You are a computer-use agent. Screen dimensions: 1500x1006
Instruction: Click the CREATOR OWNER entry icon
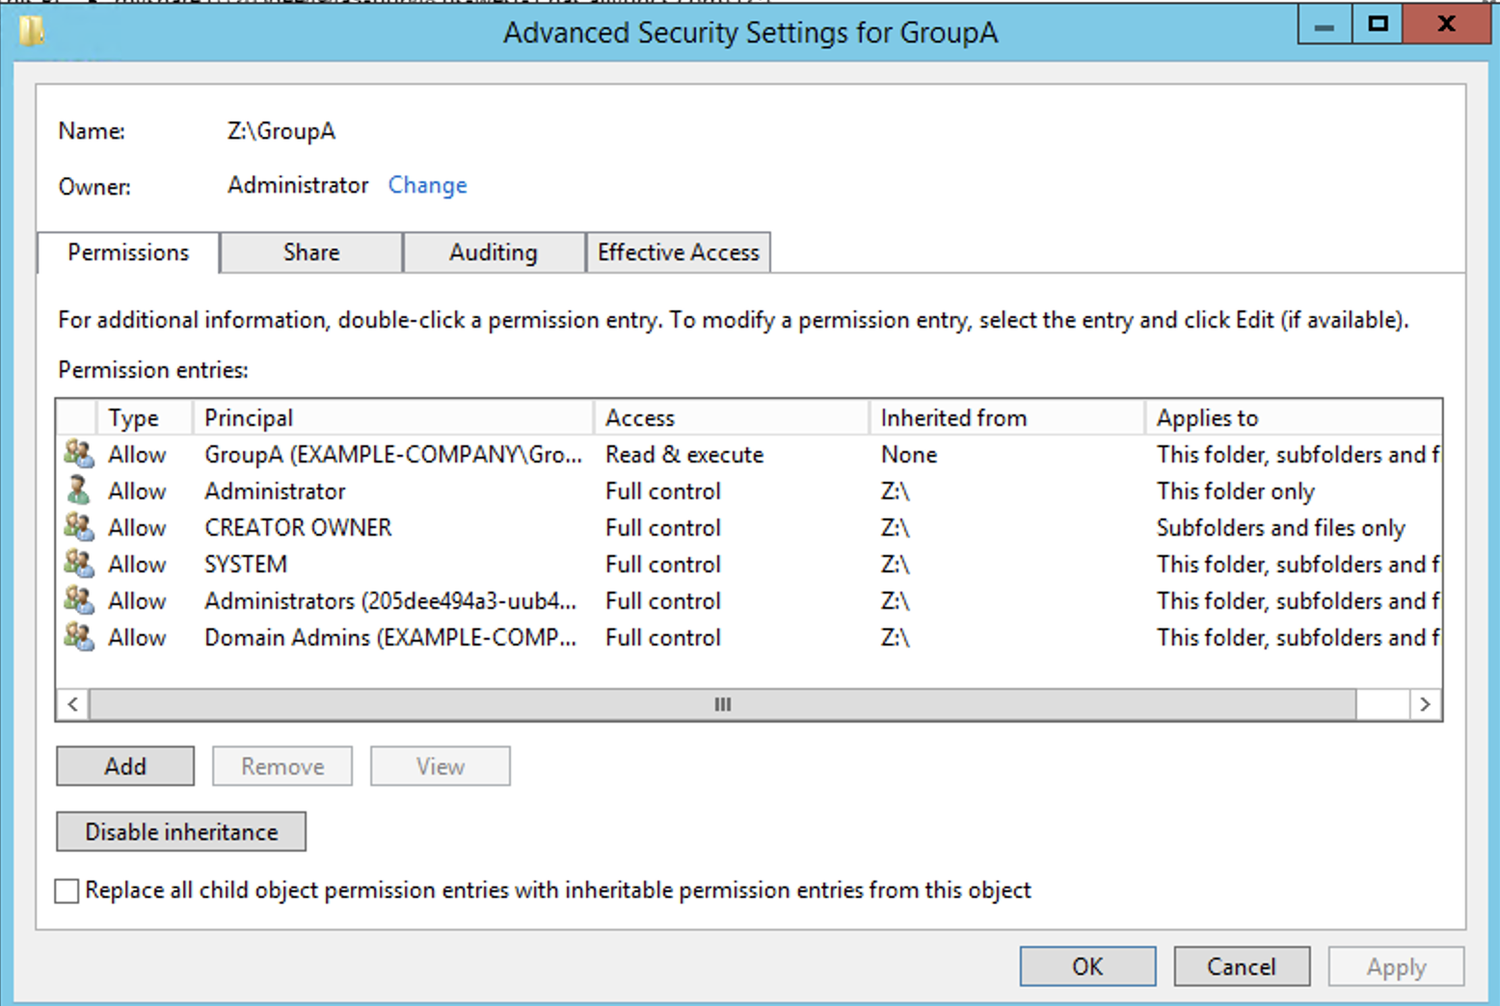[79, 527]
